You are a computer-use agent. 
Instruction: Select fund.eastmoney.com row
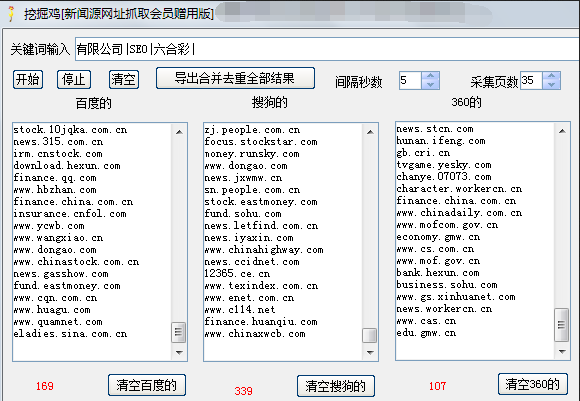click(x=67, y=286)
